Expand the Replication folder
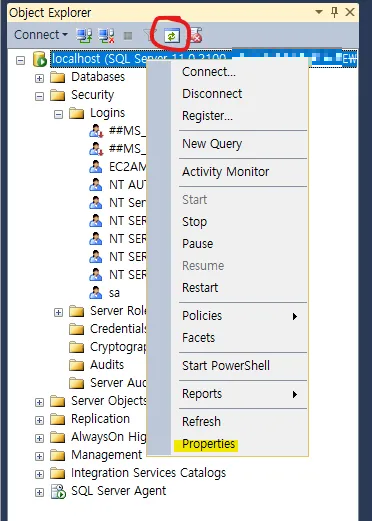The width and height of the screenshot is (372, 521). (x=39, y=420)
